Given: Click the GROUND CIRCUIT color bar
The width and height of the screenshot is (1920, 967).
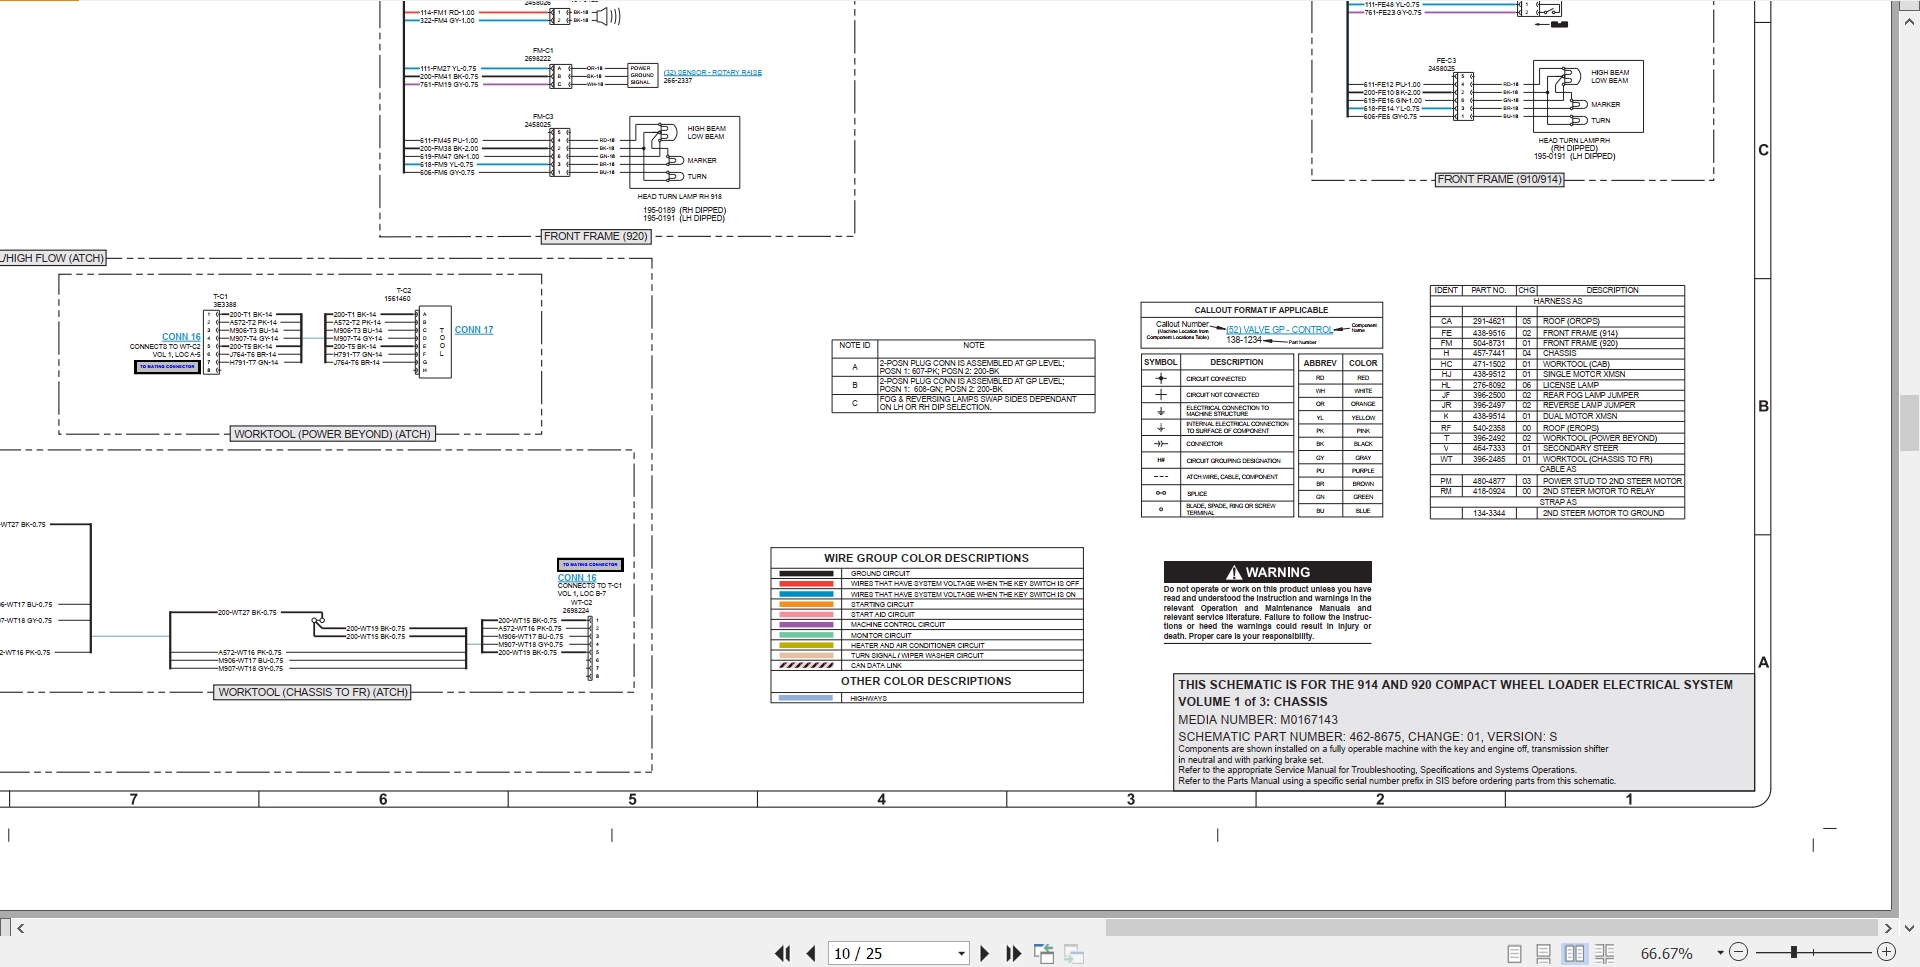Looking at the screenshot, I should (x=806, y=574).
